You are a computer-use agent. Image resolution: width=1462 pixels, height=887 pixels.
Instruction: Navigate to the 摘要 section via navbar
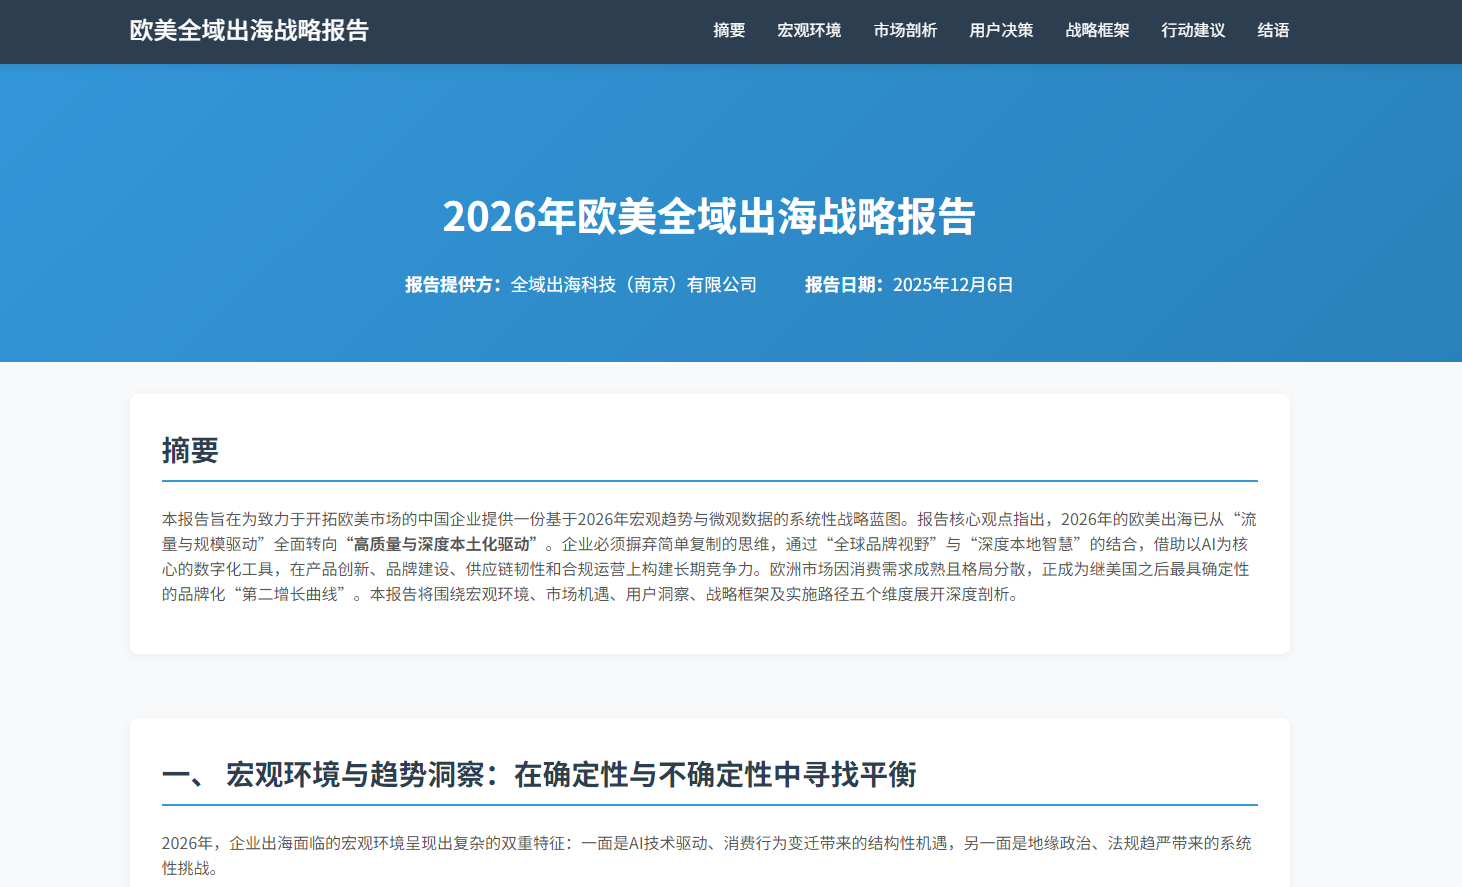coord(728,31)
